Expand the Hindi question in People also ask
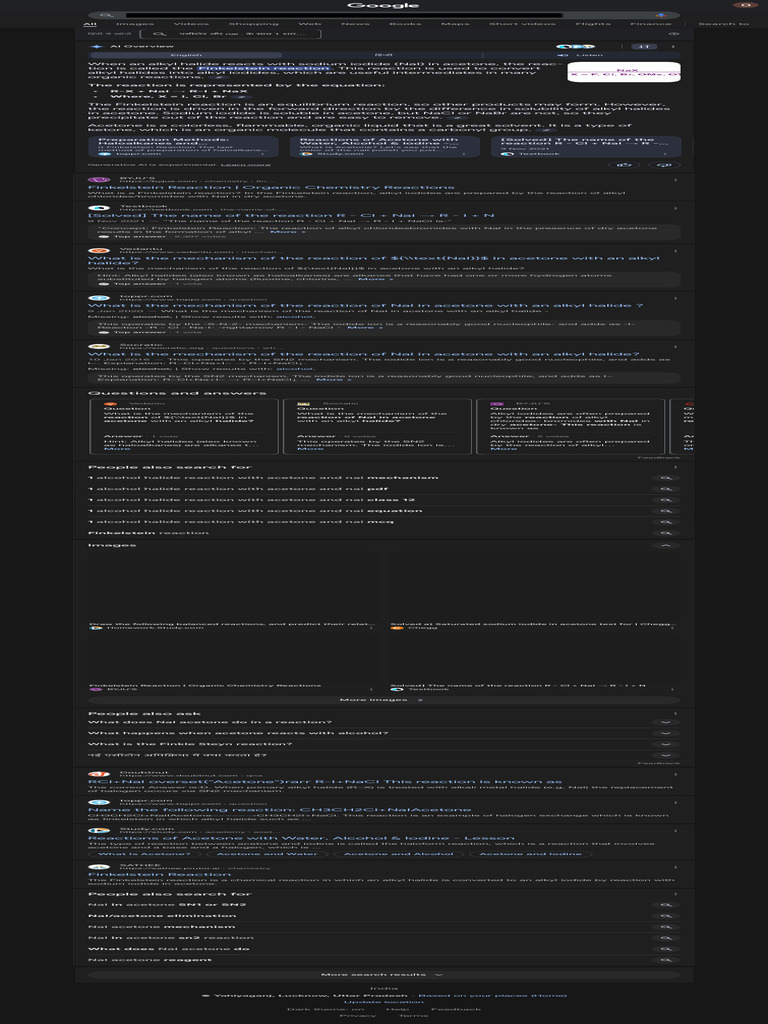Image resolution: width=768 pixels, height=1024 pixels. pyautogui.click(x=383, y=756)
